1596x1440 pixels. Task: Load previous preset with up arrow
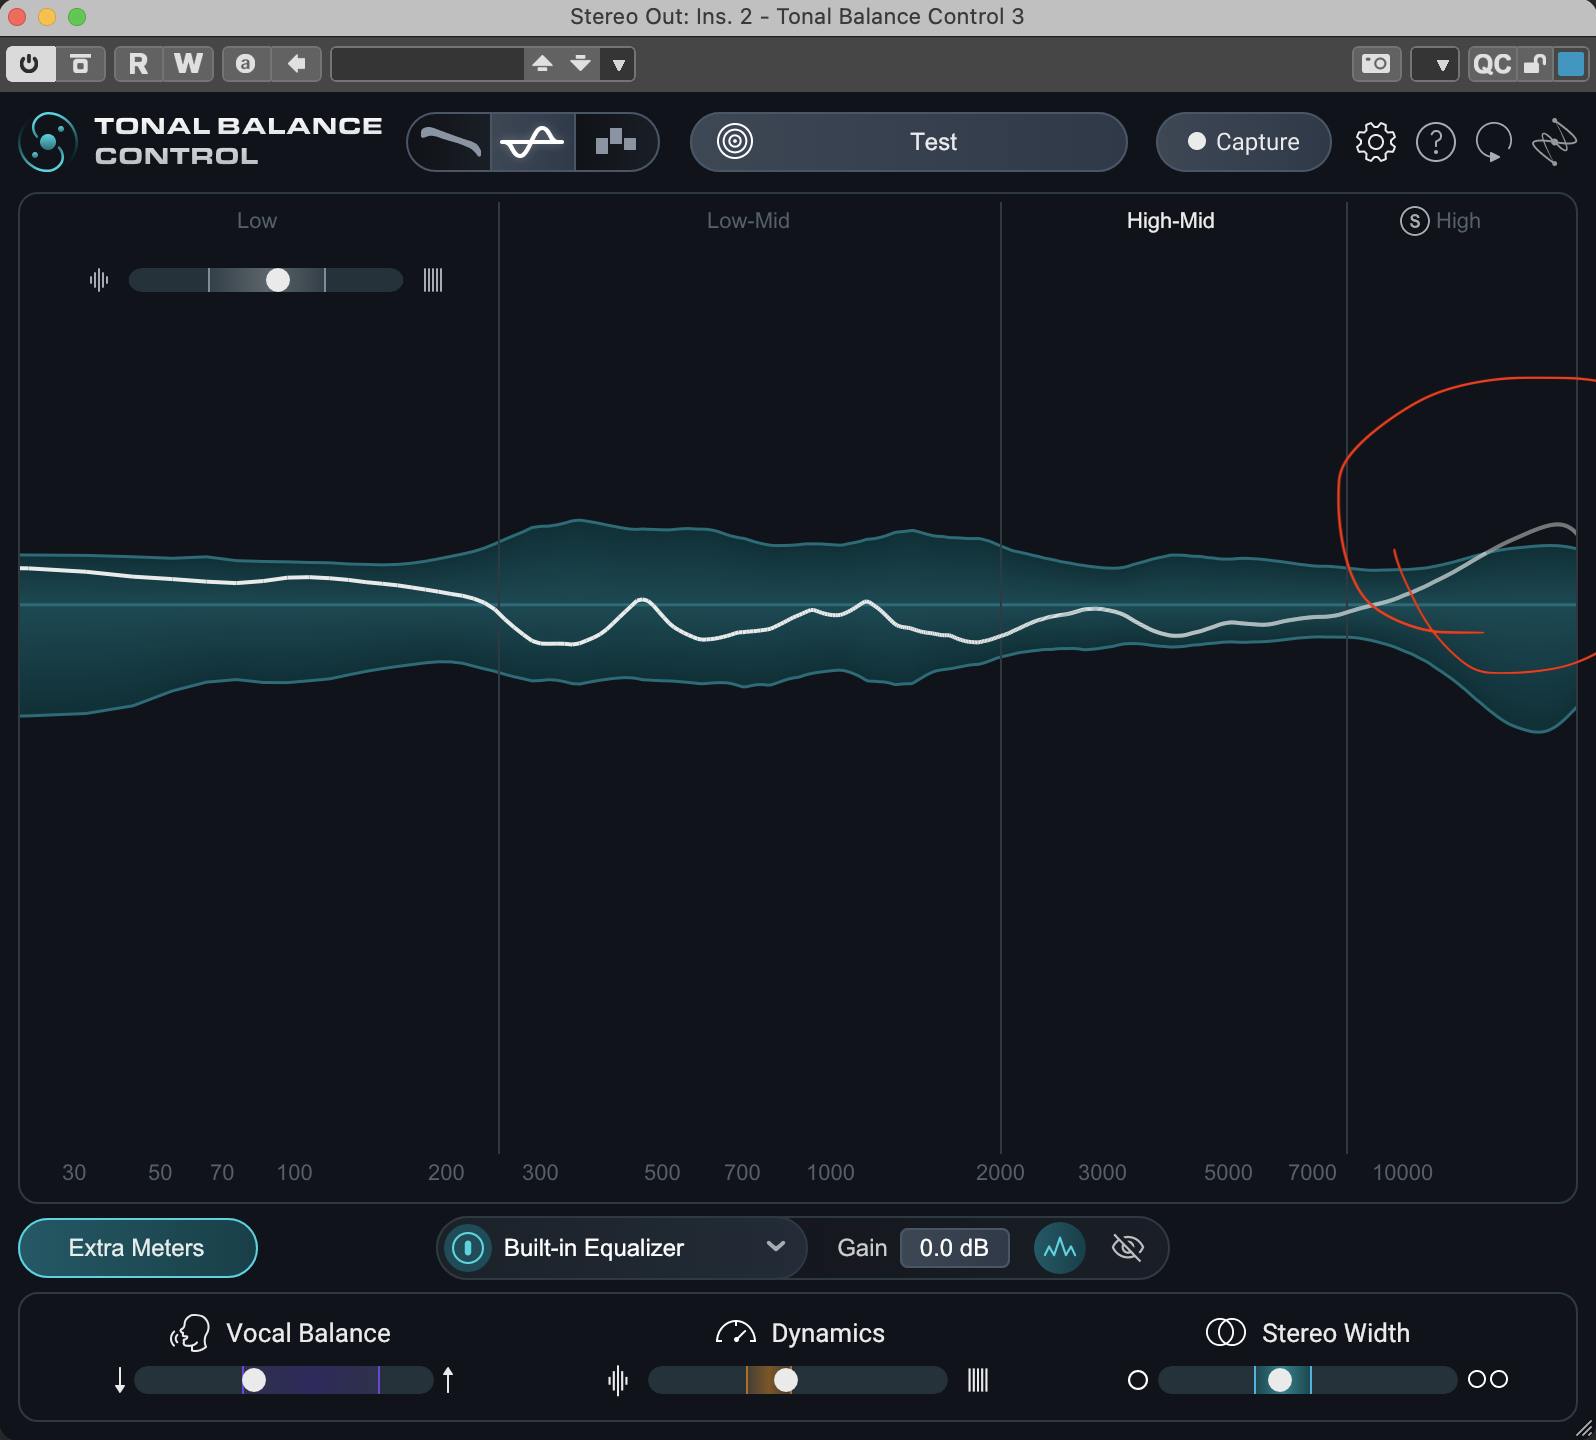coord(542,64)
